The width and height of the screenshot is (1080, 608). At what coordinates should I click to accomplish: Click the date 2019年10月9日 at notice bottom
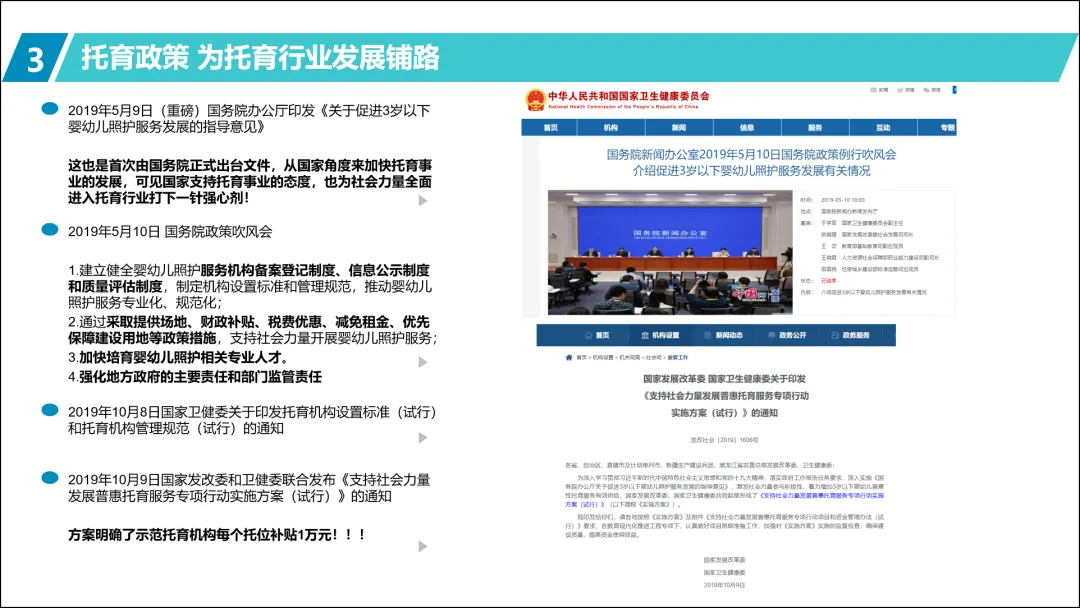tap(725, 585)
